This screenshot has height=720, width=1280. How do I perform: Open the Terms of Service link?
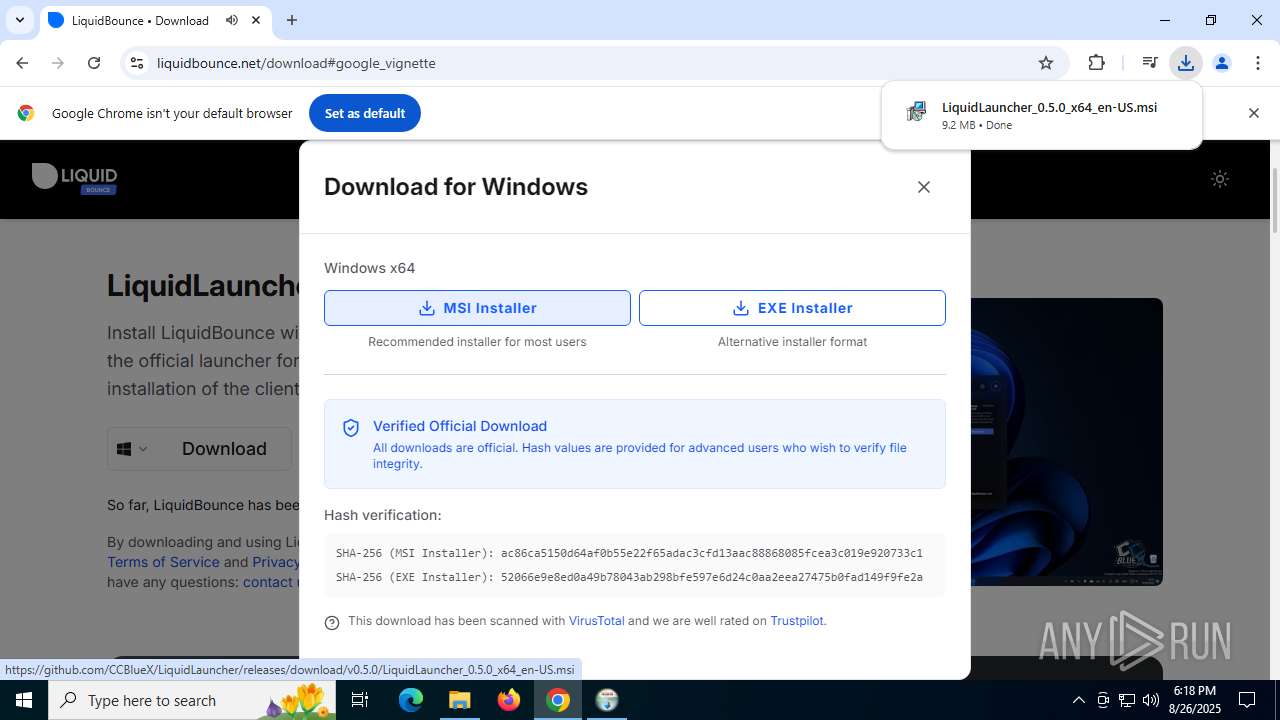[x=163, y=562]
